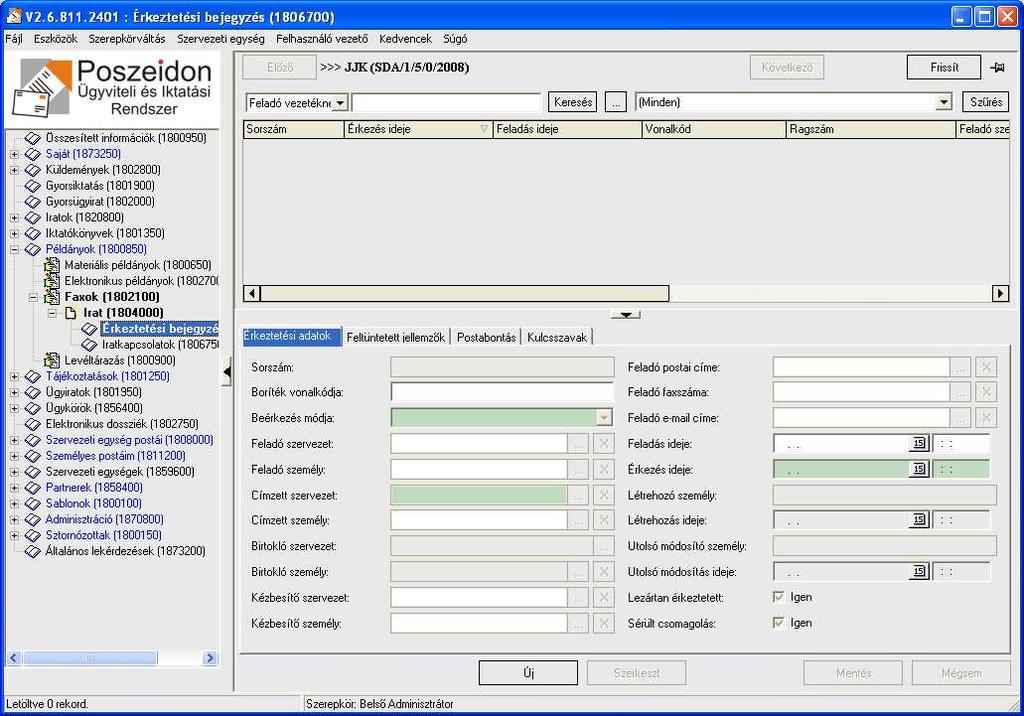Collapse the left panel with splitter arrow

pos(227,372)
